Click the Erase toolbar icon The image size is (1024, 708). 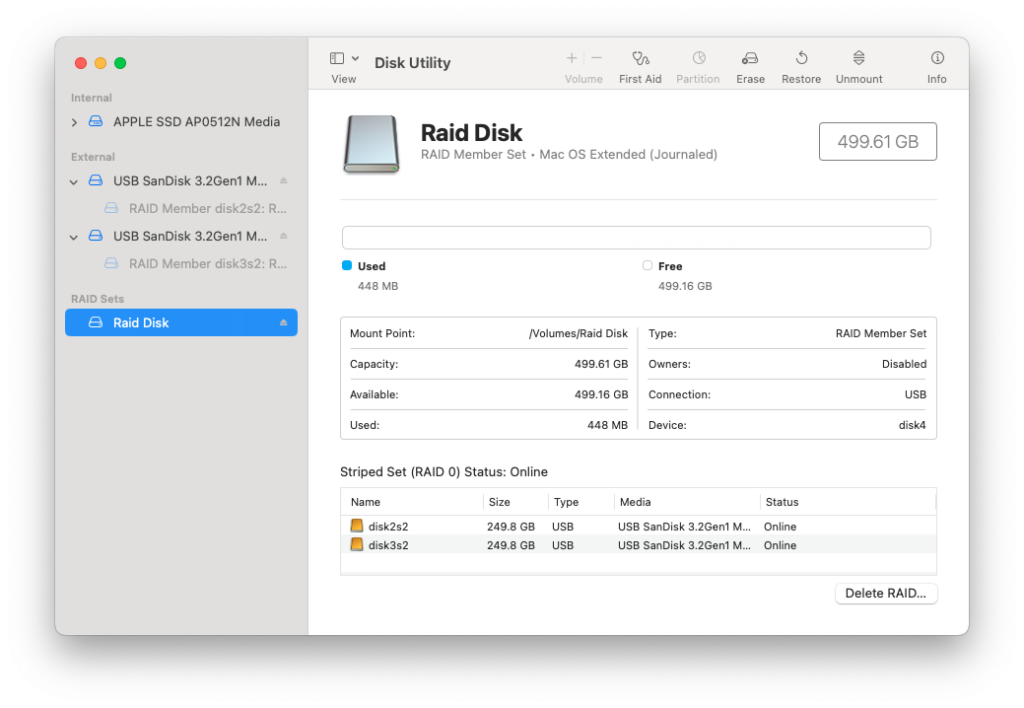(x=750, y=60)
